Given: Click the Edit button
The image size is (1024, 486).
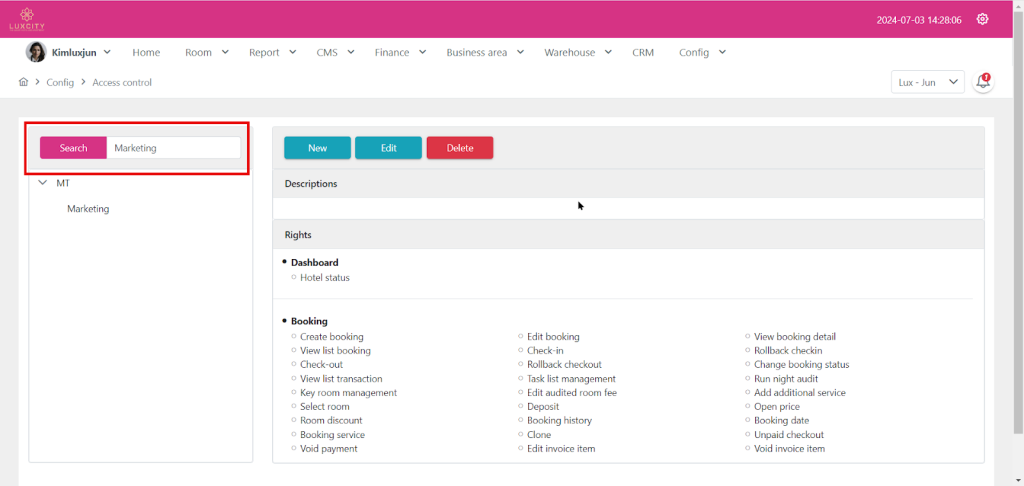Looking at the screenshot, I should click(x=388, y=148).
